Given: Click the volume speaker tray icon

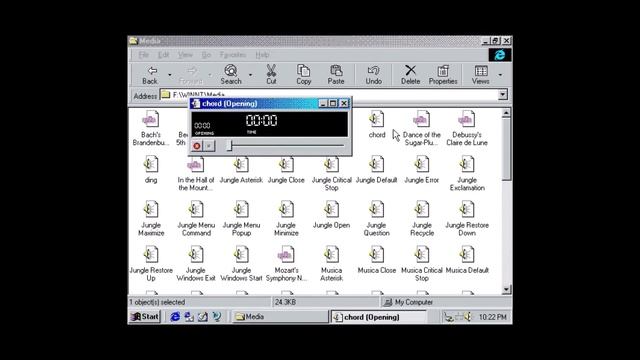Looking at the screenshot, I should click(x=468, y=316).
